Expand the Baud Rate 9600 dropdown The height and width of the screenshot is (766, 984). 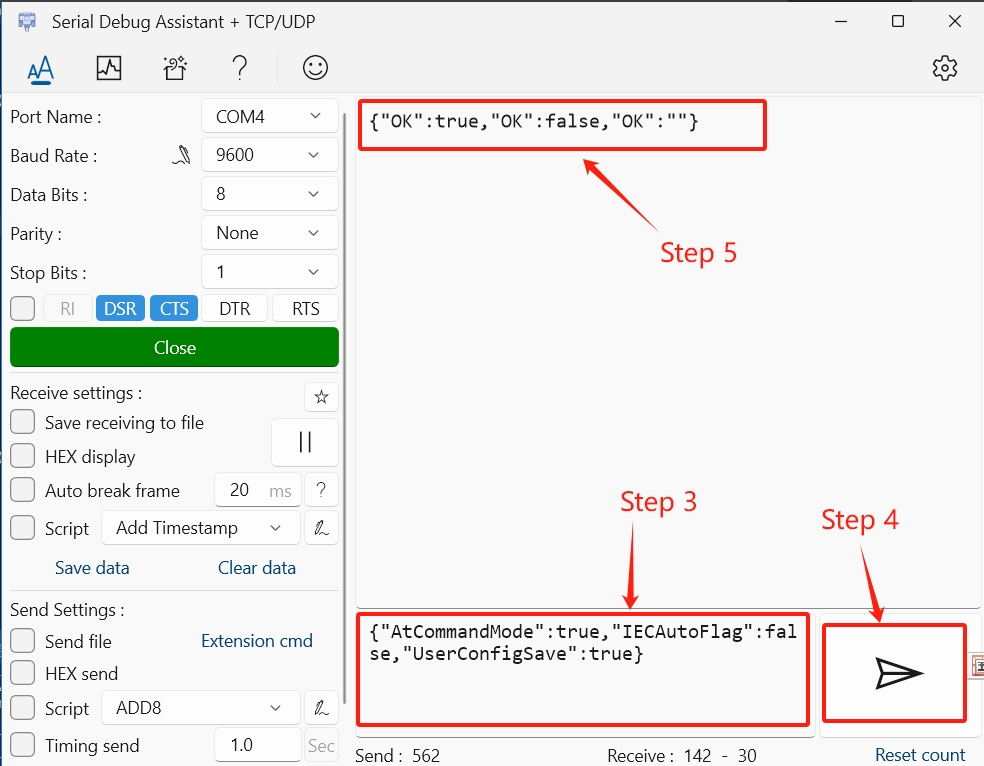click(269, 155)
